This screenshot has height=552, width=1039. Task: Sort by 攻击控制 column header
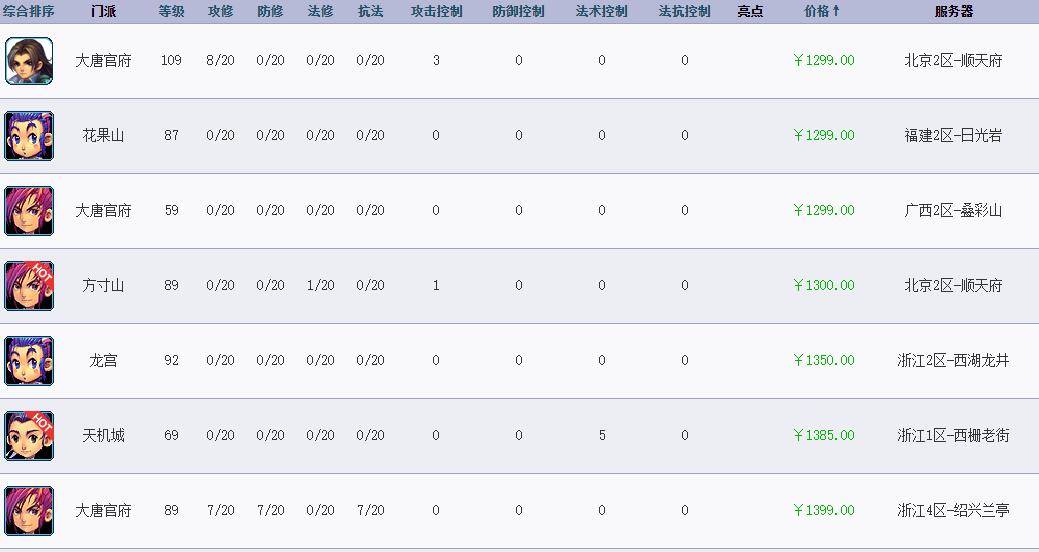click(436, 12)
